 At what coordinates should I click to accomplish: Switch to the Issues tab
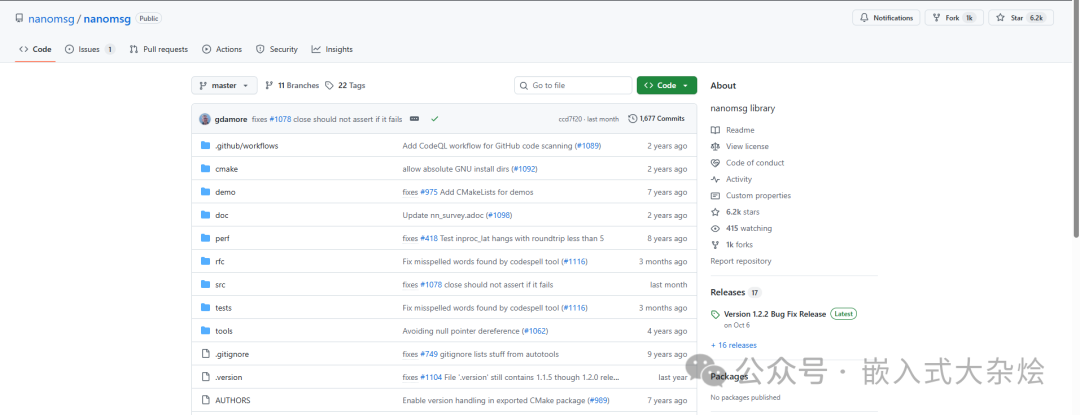tap(90, 50)
